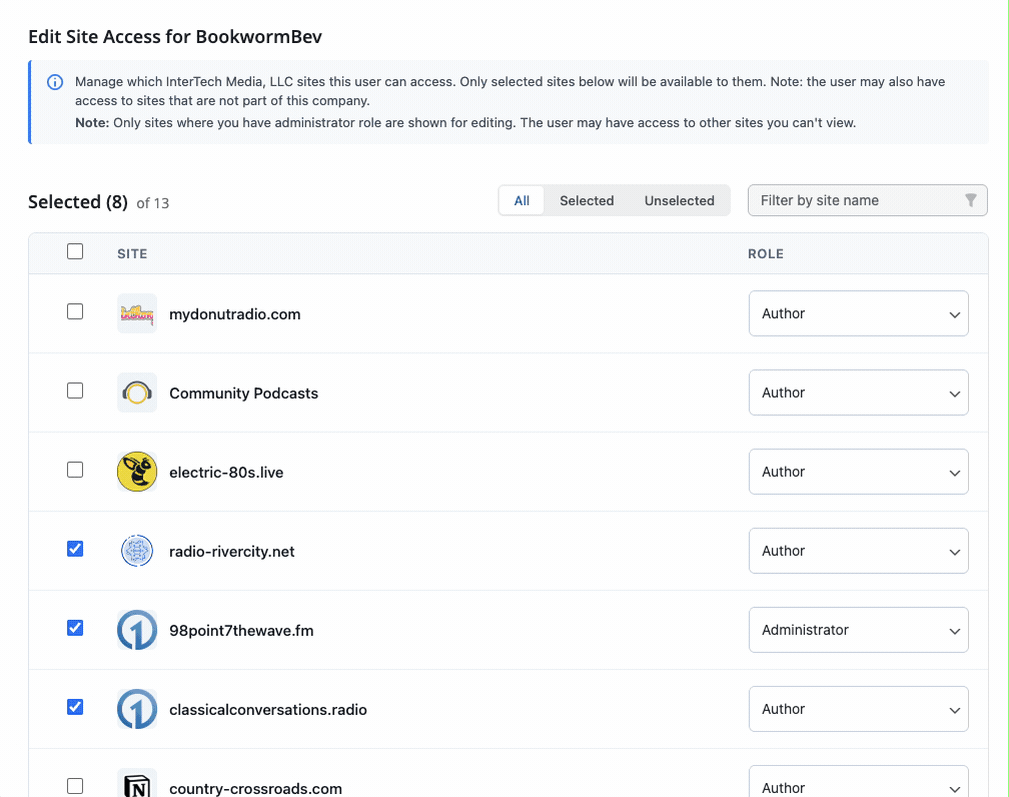Click the filter funnel icon
This screenshot has width=1009, height=797.
click(x=970, y=201)
